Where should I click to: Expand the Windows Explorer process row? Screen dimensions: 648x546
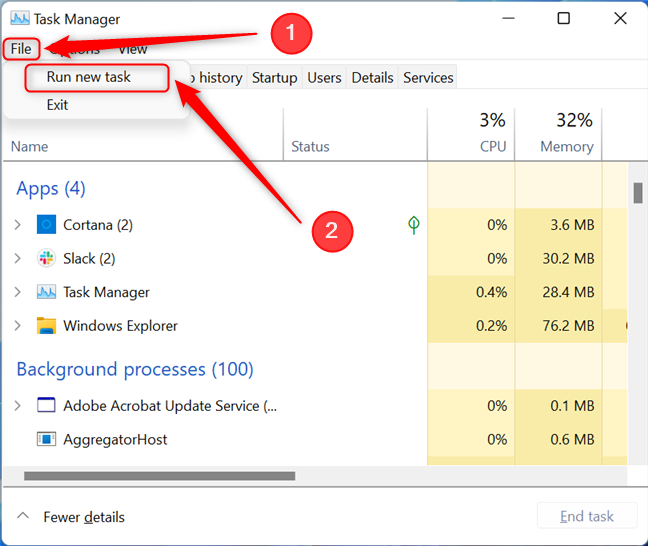coord(17,325)
